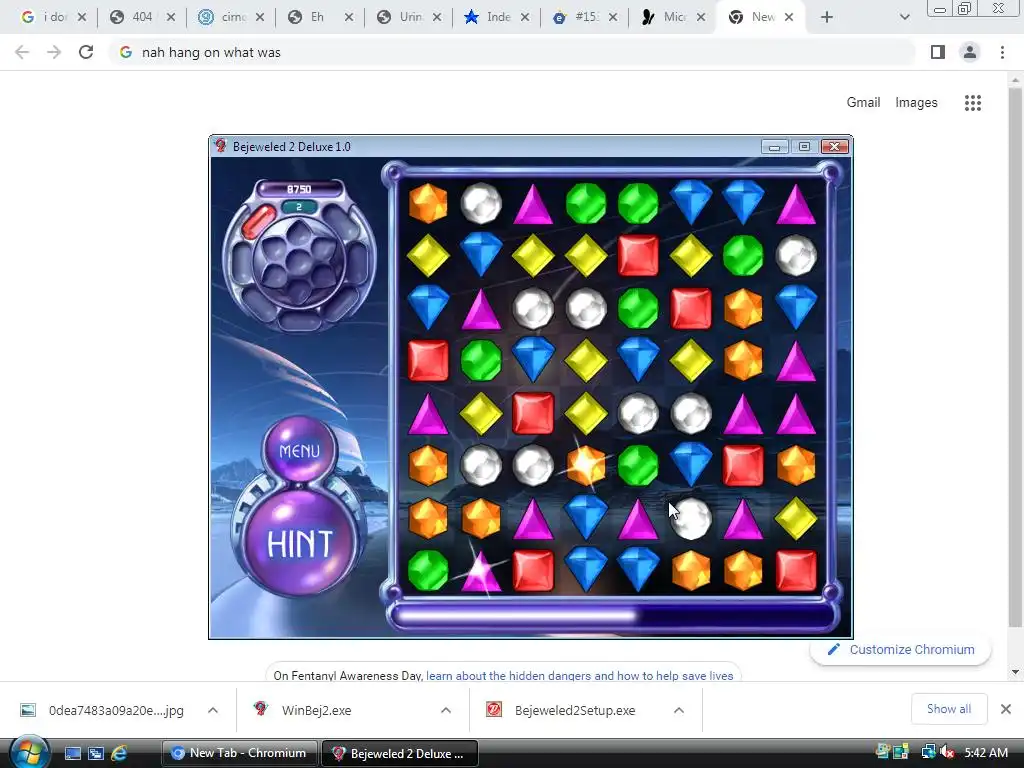Close the downloads bar

coord(1006,709)
